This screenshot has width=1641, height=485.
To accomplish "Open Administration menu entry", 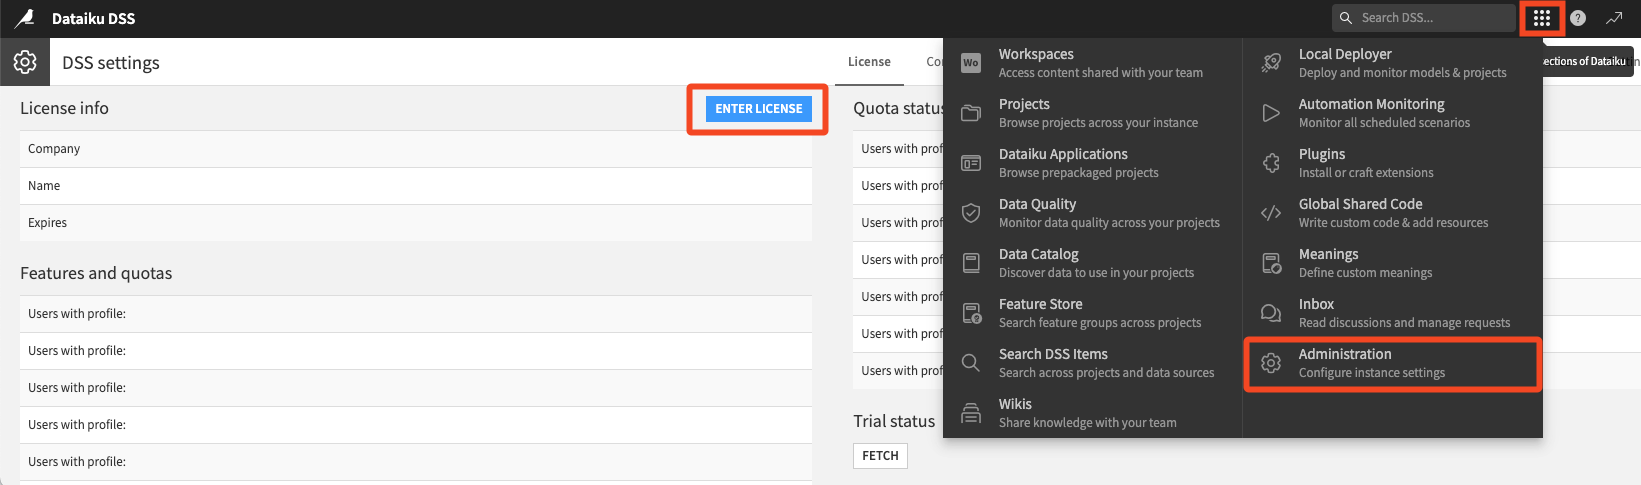I will [1392, 363].
